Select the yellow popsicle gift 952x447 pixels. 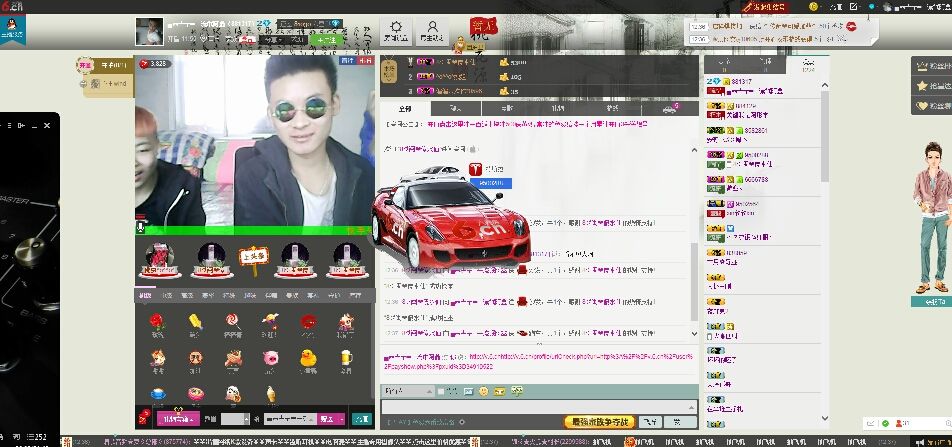(x=195, y=323)
